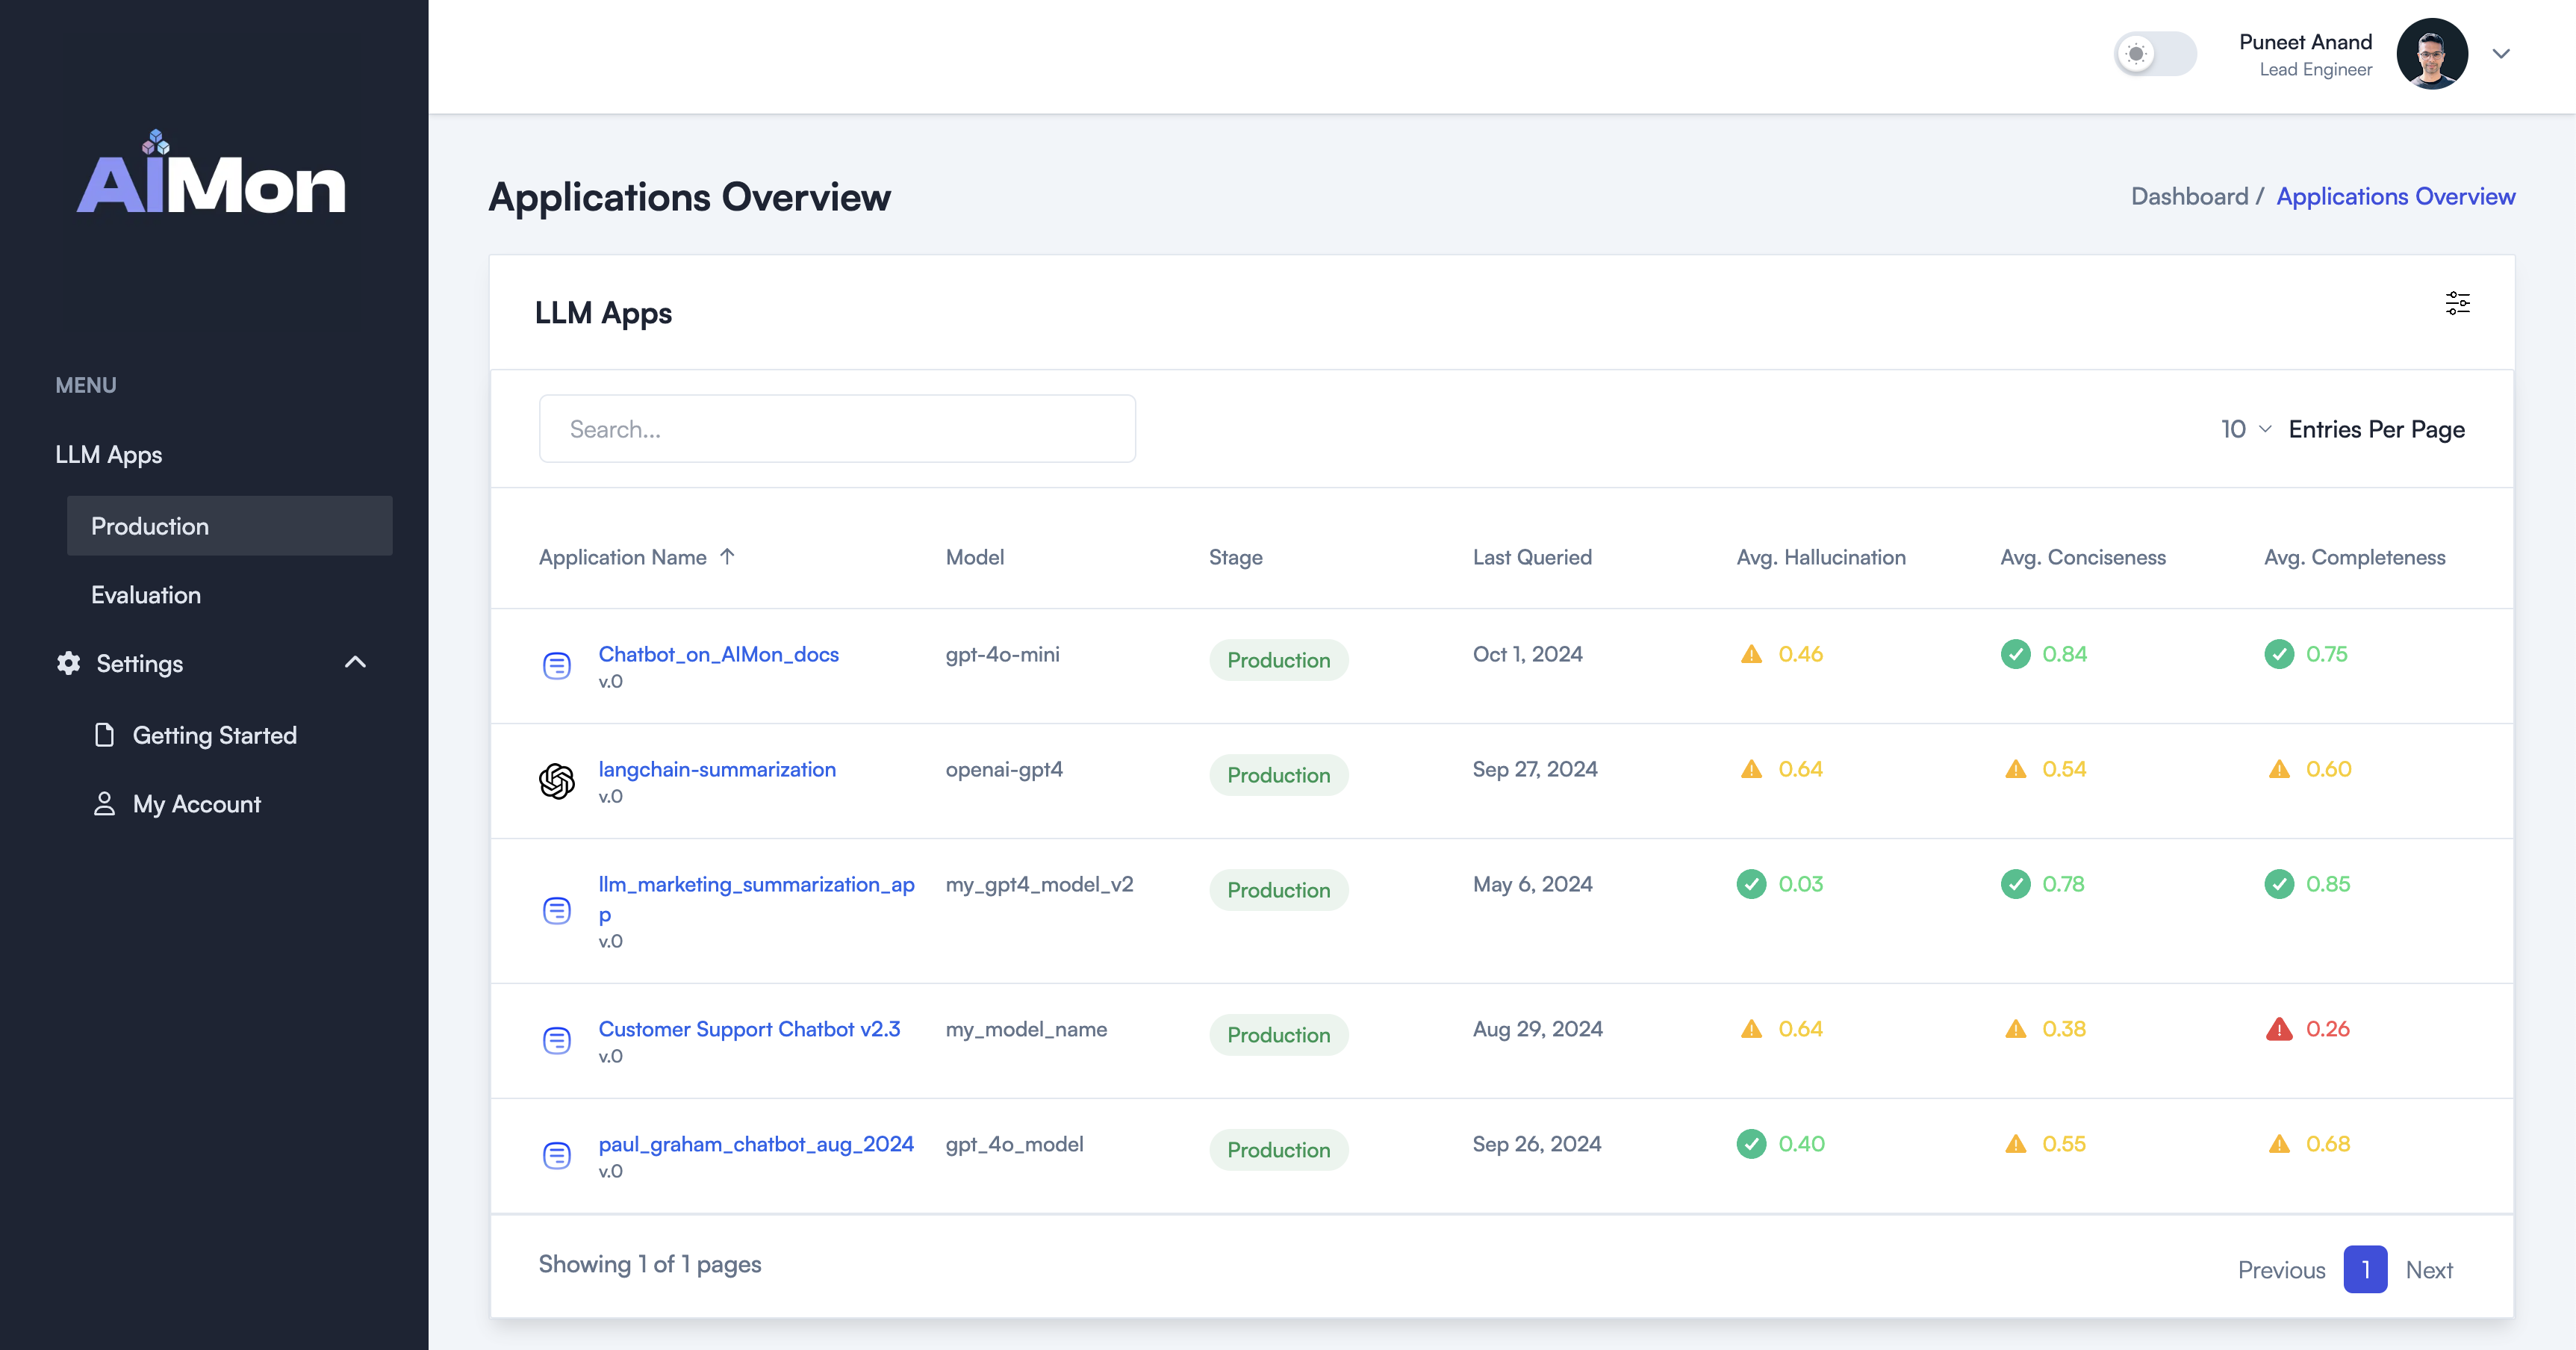Click the Next pagination button
The image size is (2576, 1350).
tap(2428, 1269)
